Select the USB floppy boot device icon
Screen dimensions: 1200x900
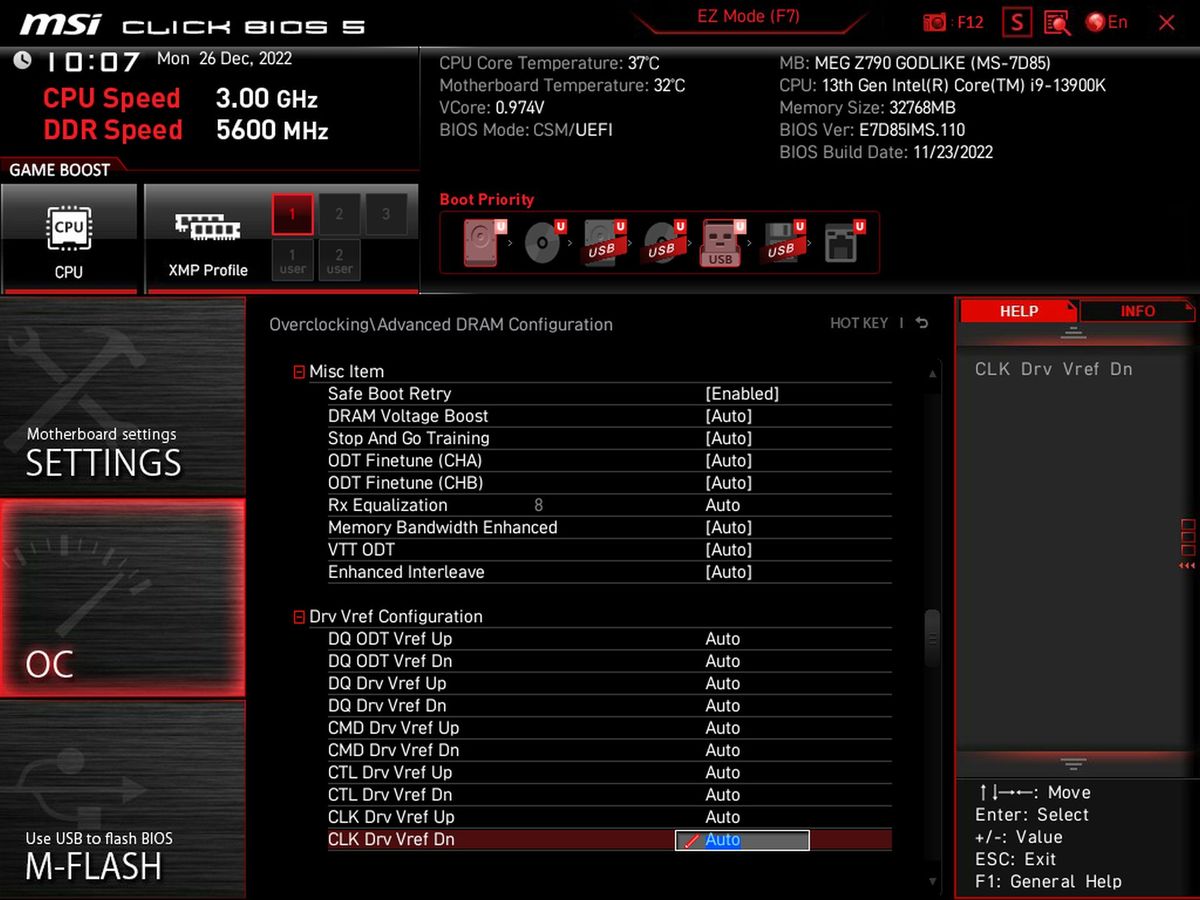pyautogui.click(x=782, y=242)
